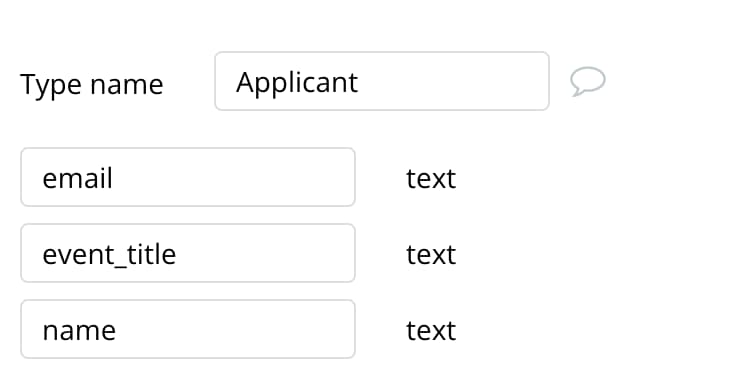
Task: Place cursor after the word email
Action: click(114, 178)
